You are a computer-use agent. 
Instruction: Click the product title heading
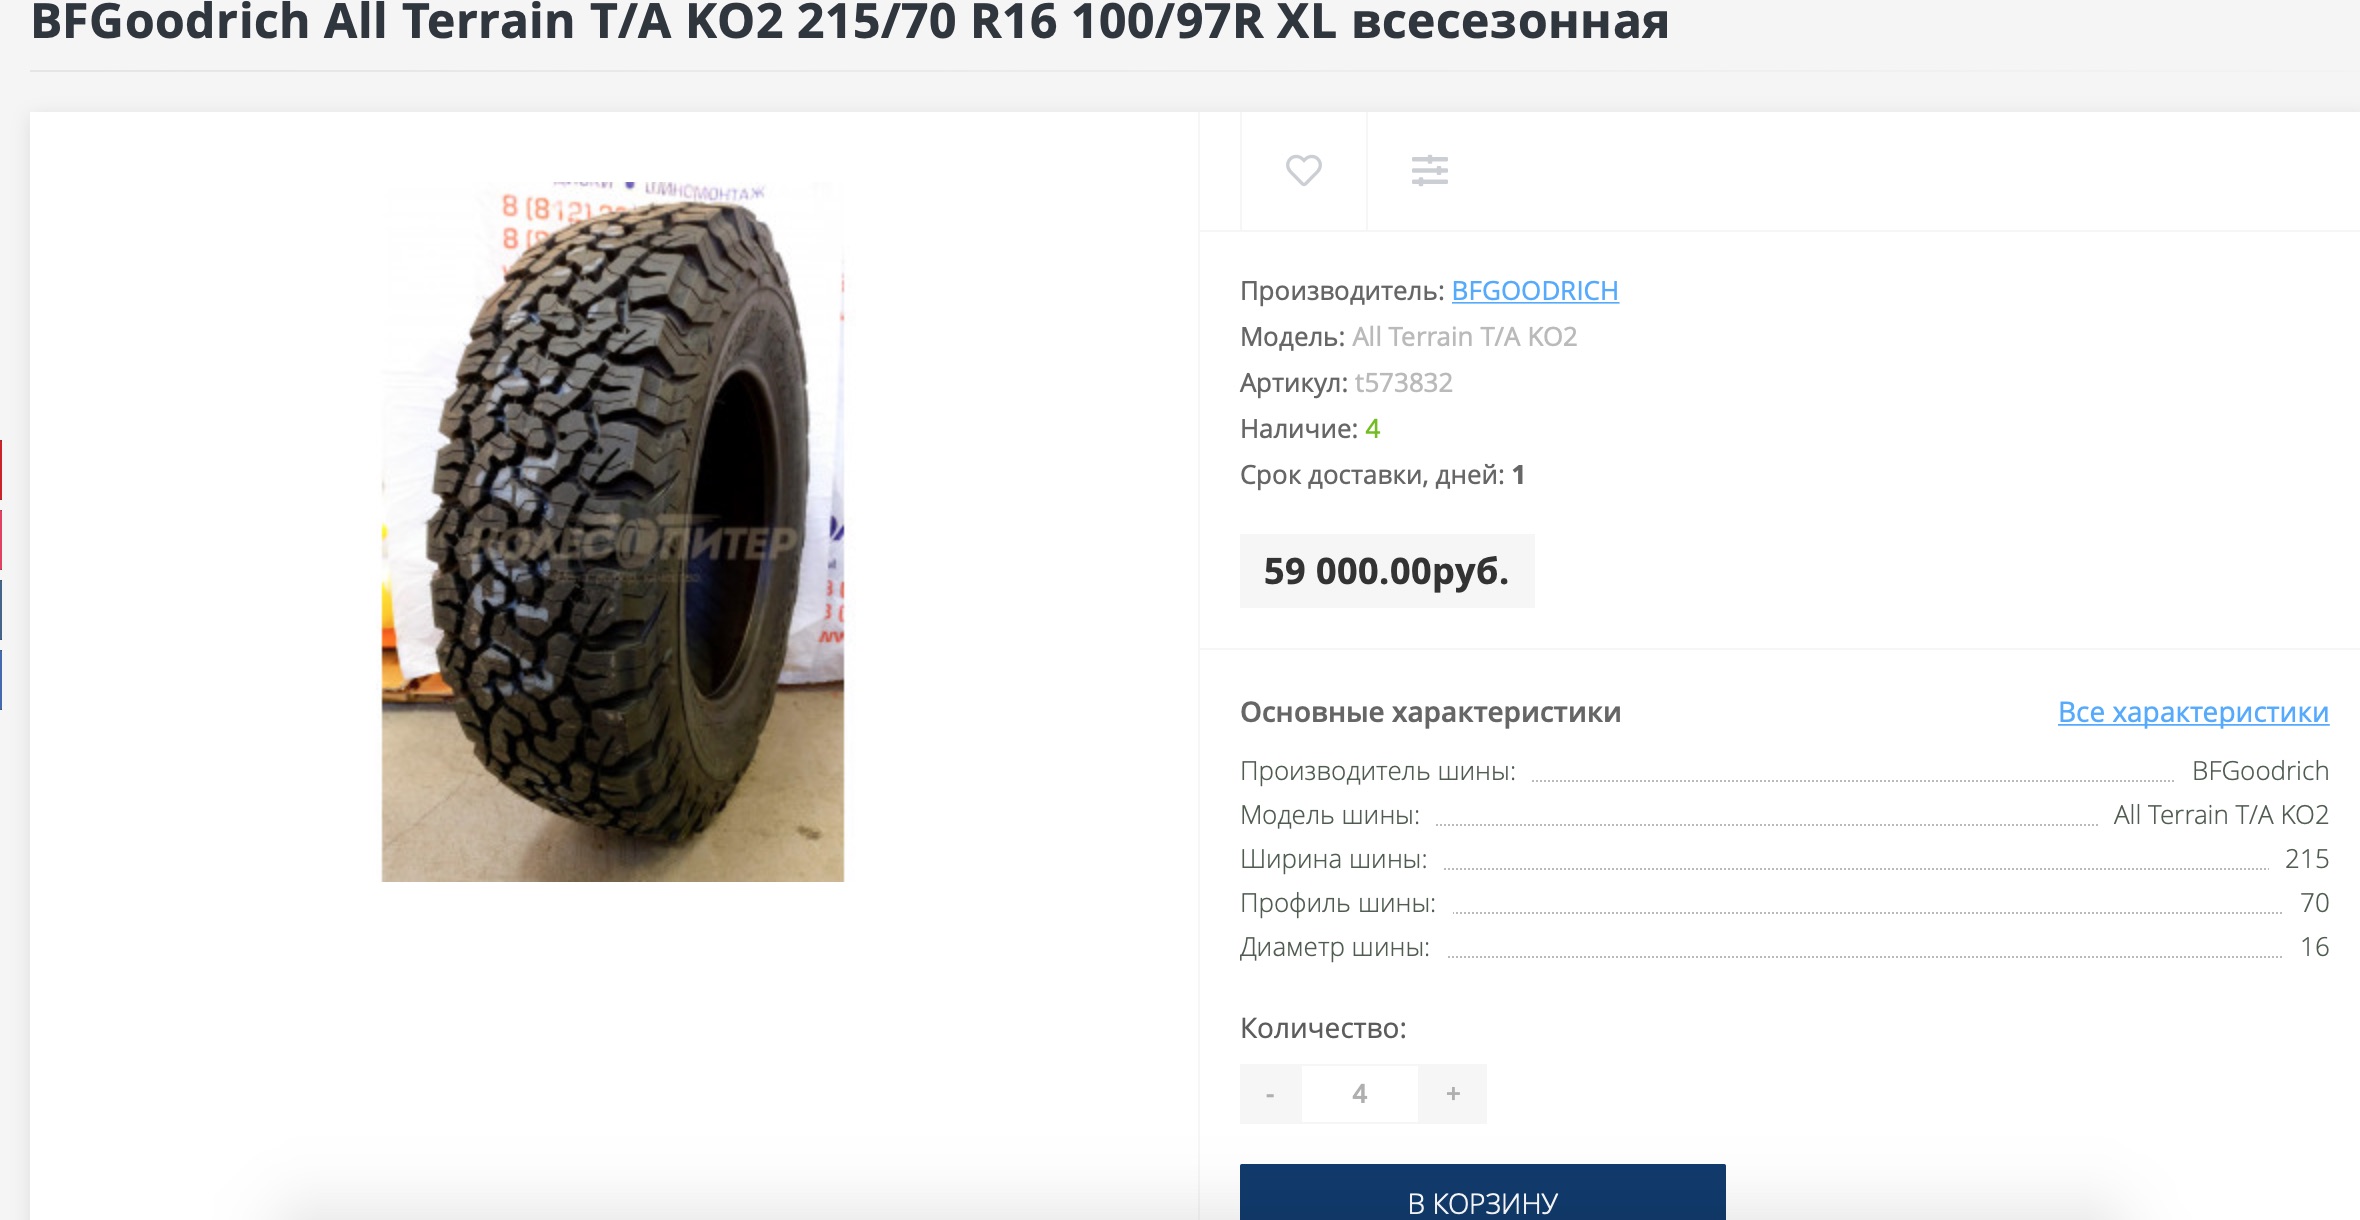850,22
